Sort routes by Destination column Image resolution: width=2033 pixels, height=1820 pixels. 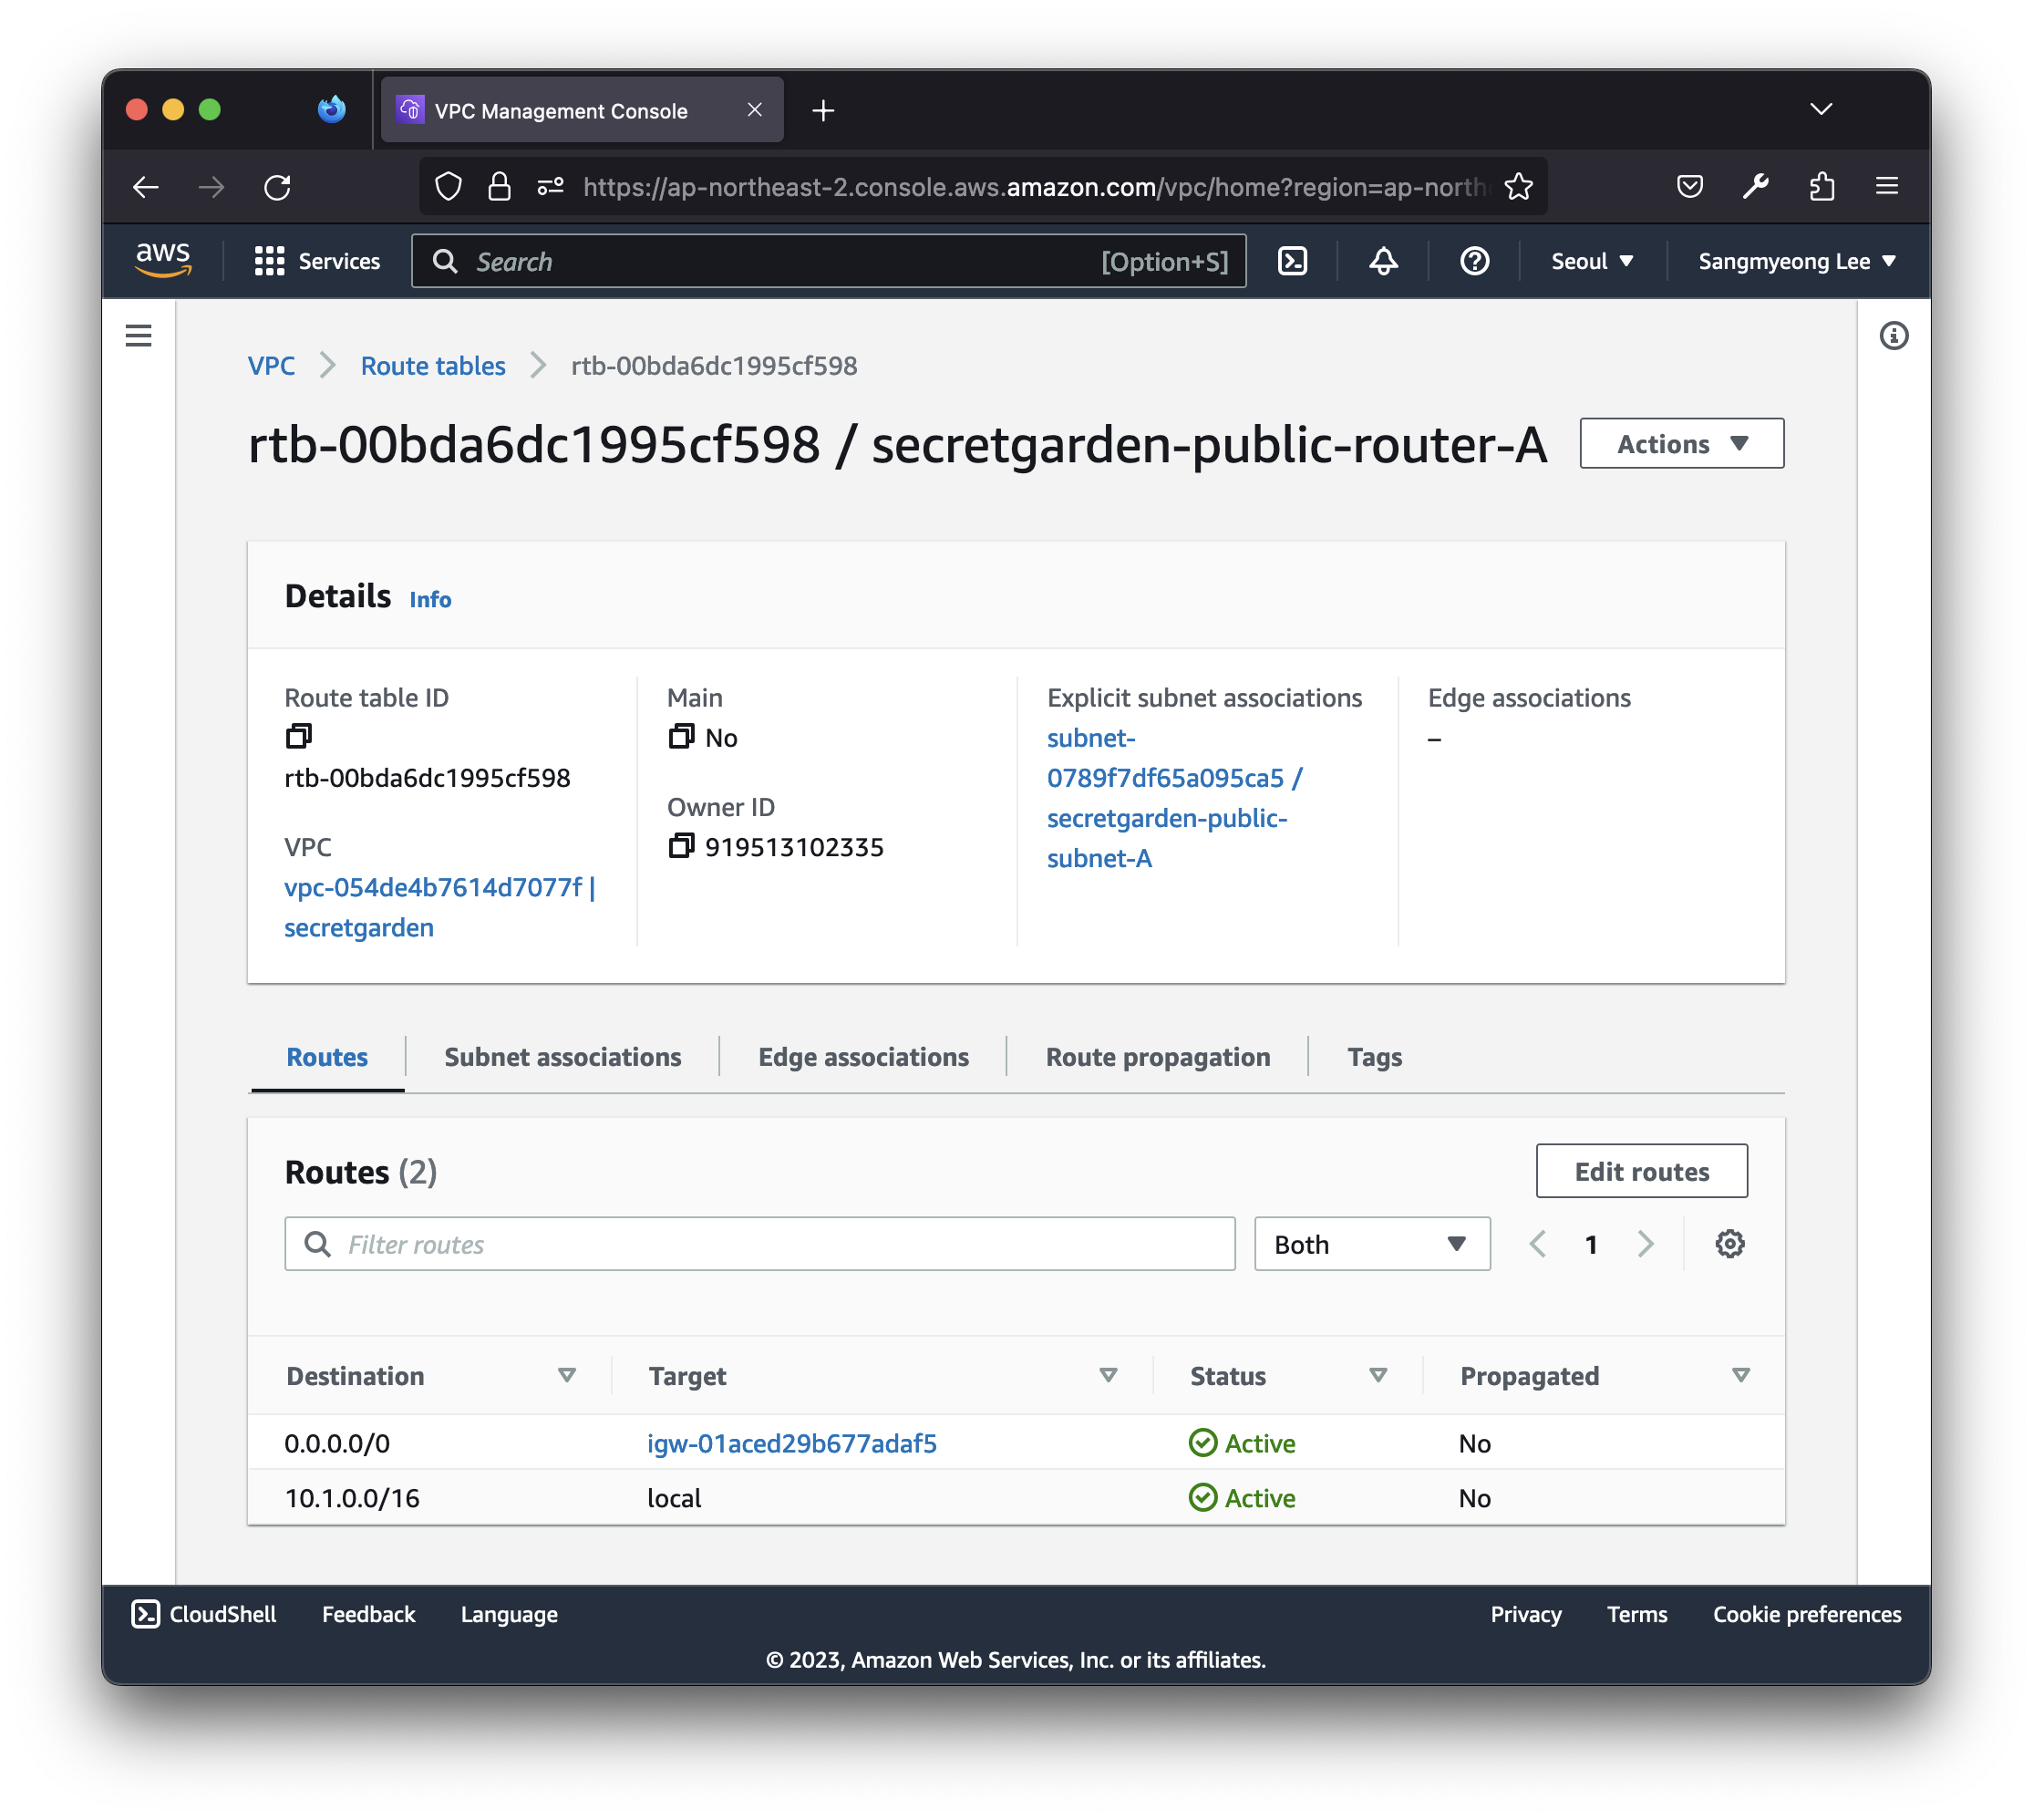coord(566,1376)
